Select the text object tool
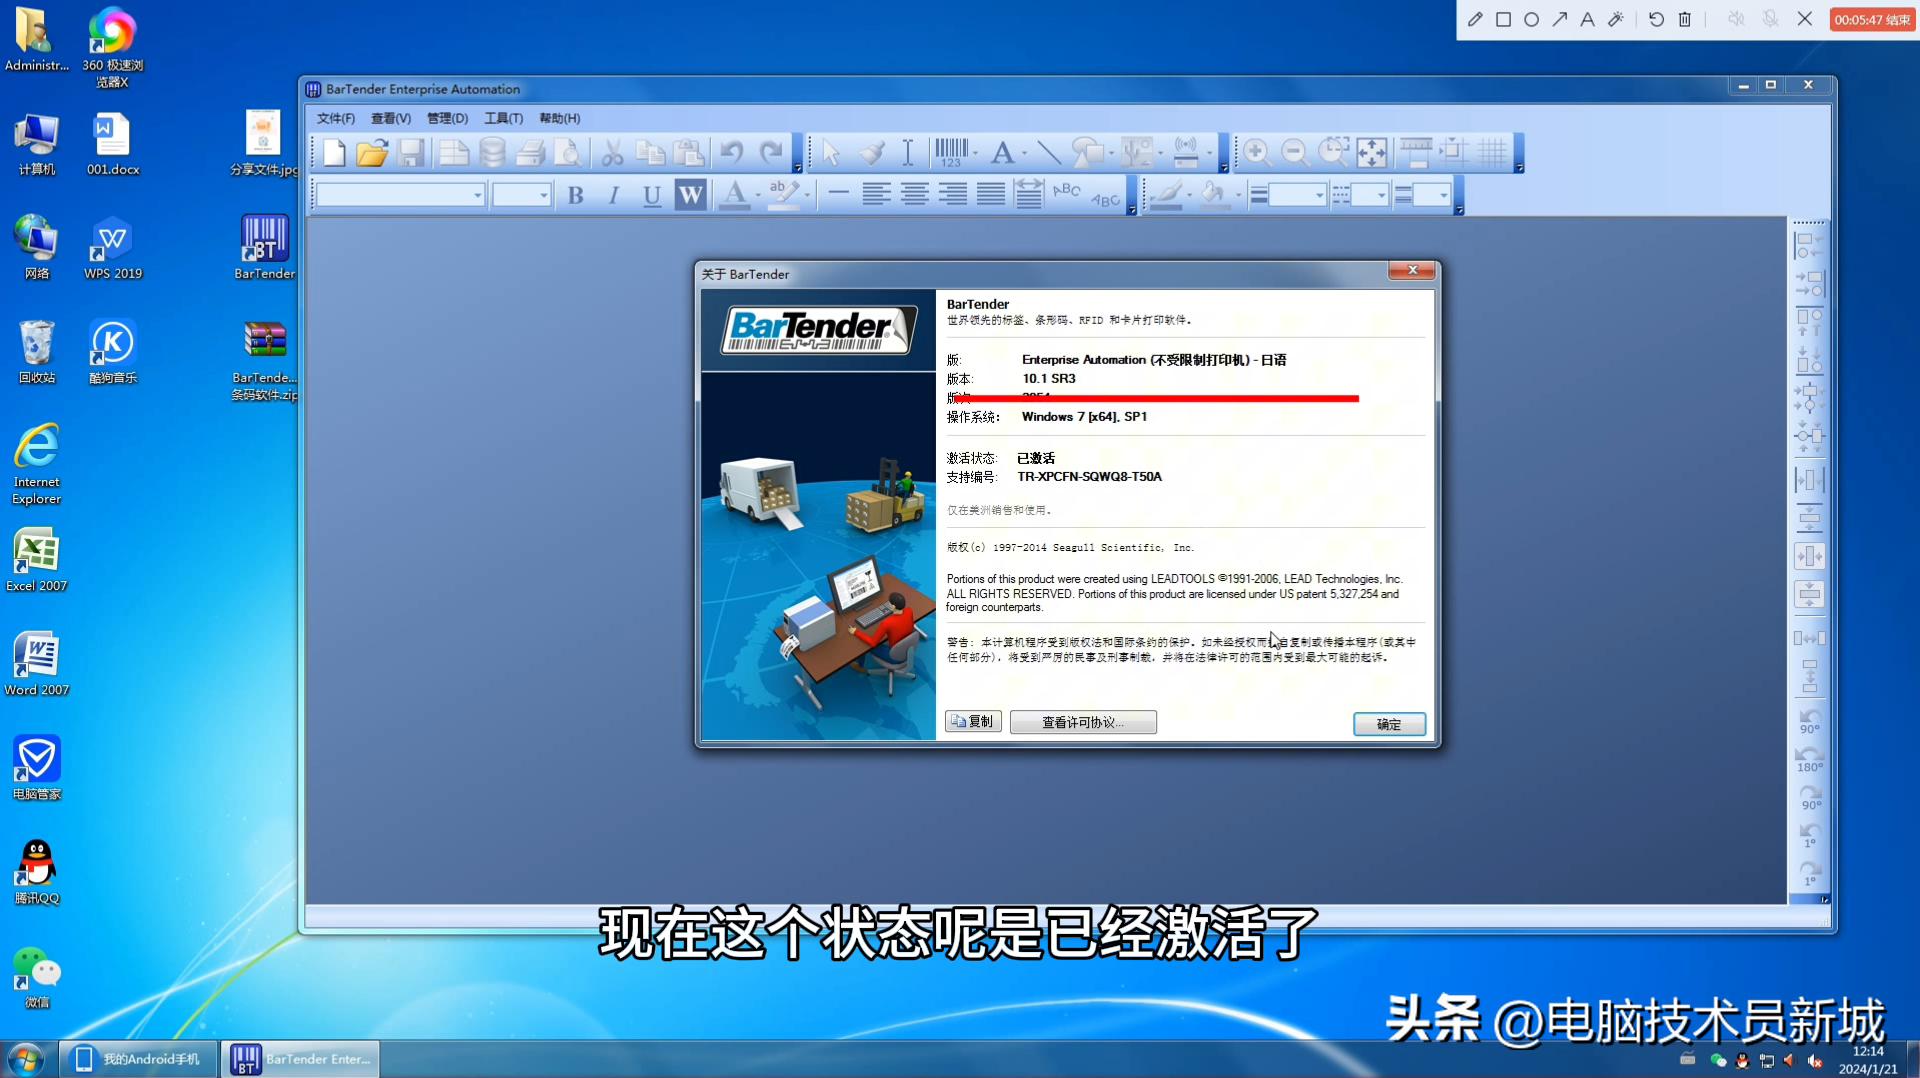Screen dimensions: 1920x1078 click(1002, 153)
